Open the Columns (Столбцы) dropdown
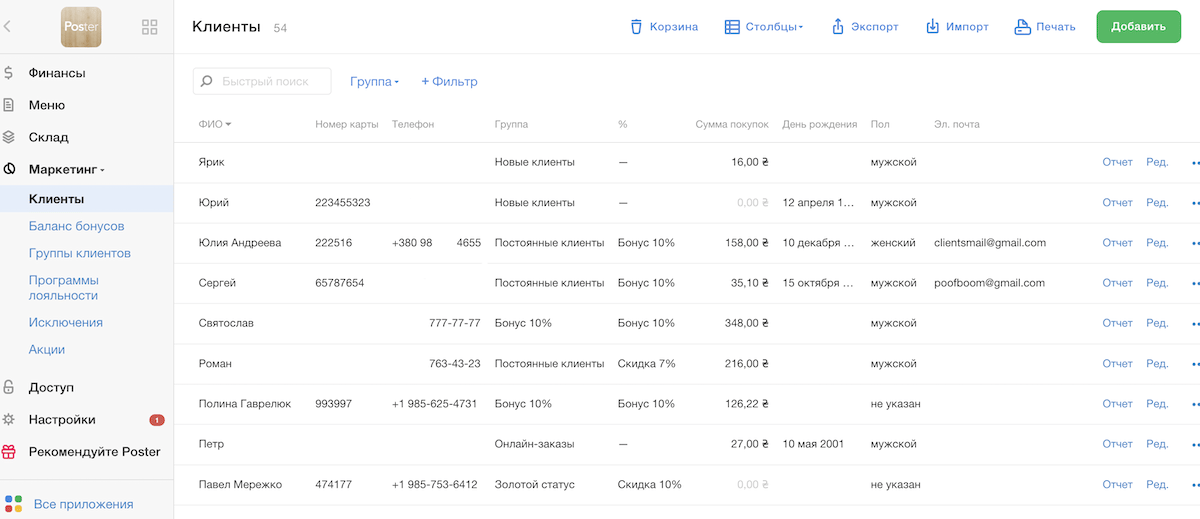 [765, 27]
